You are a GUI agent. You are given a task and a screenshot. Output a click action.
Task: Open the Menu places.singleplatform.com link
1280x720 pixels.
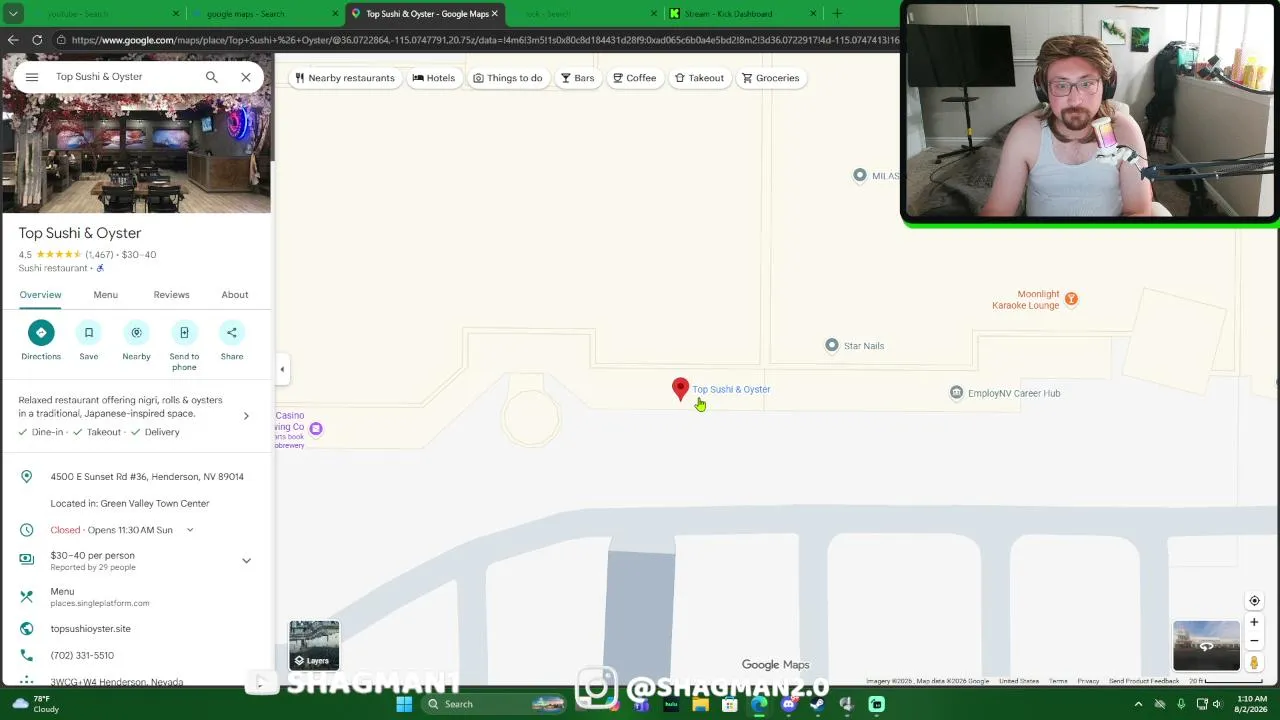pos(100,597)
